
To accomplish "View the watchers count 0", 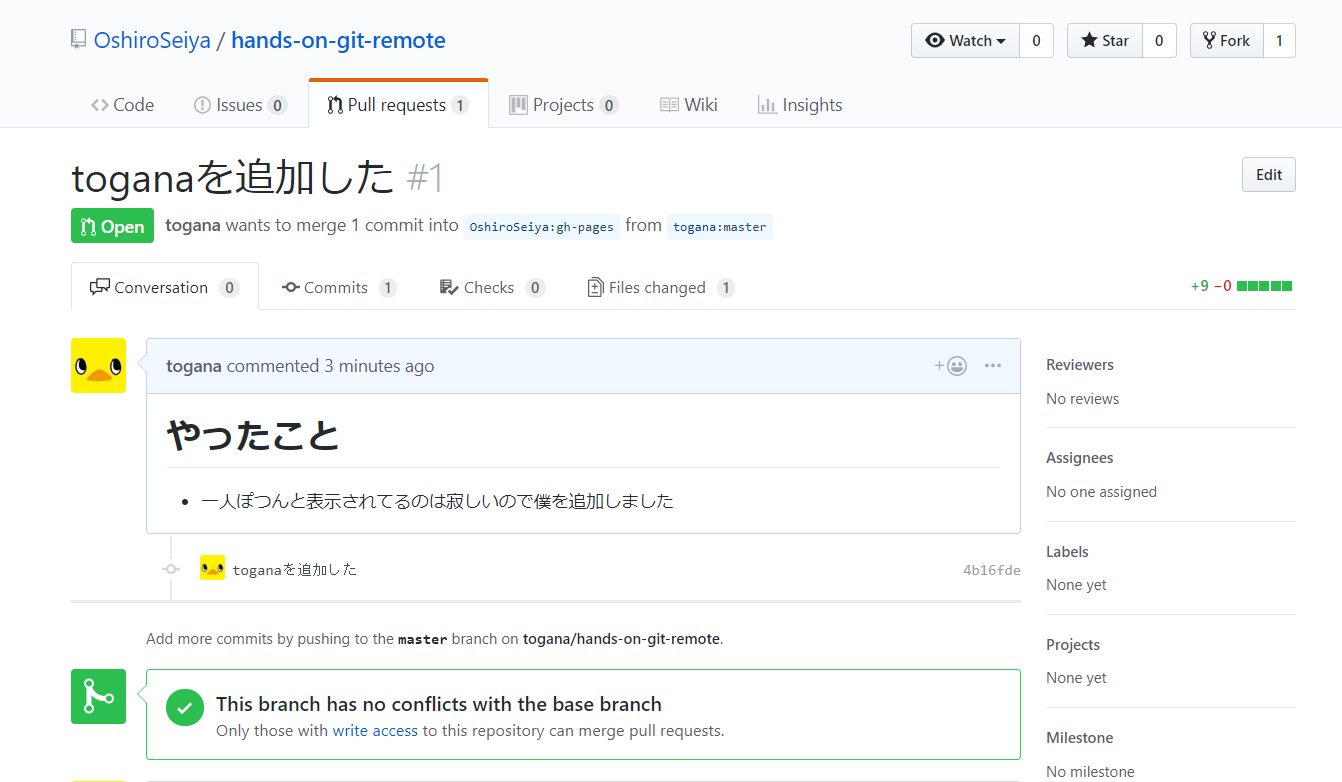I will (1036, 41).
